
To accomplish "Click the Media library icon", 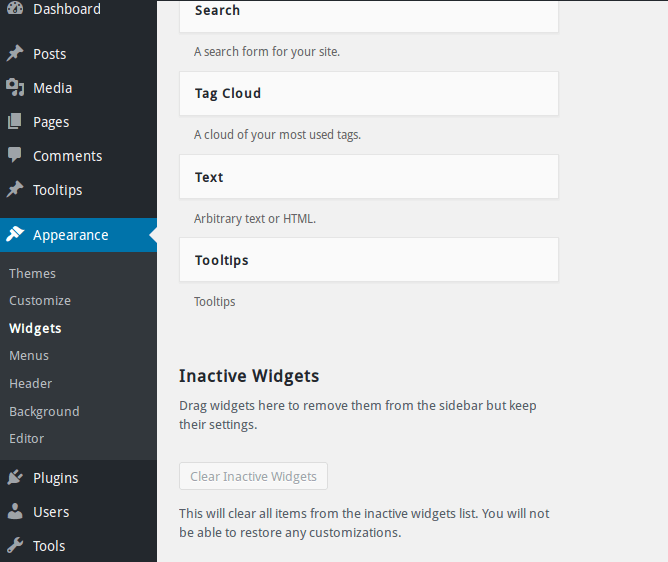I will click(15, 87).
